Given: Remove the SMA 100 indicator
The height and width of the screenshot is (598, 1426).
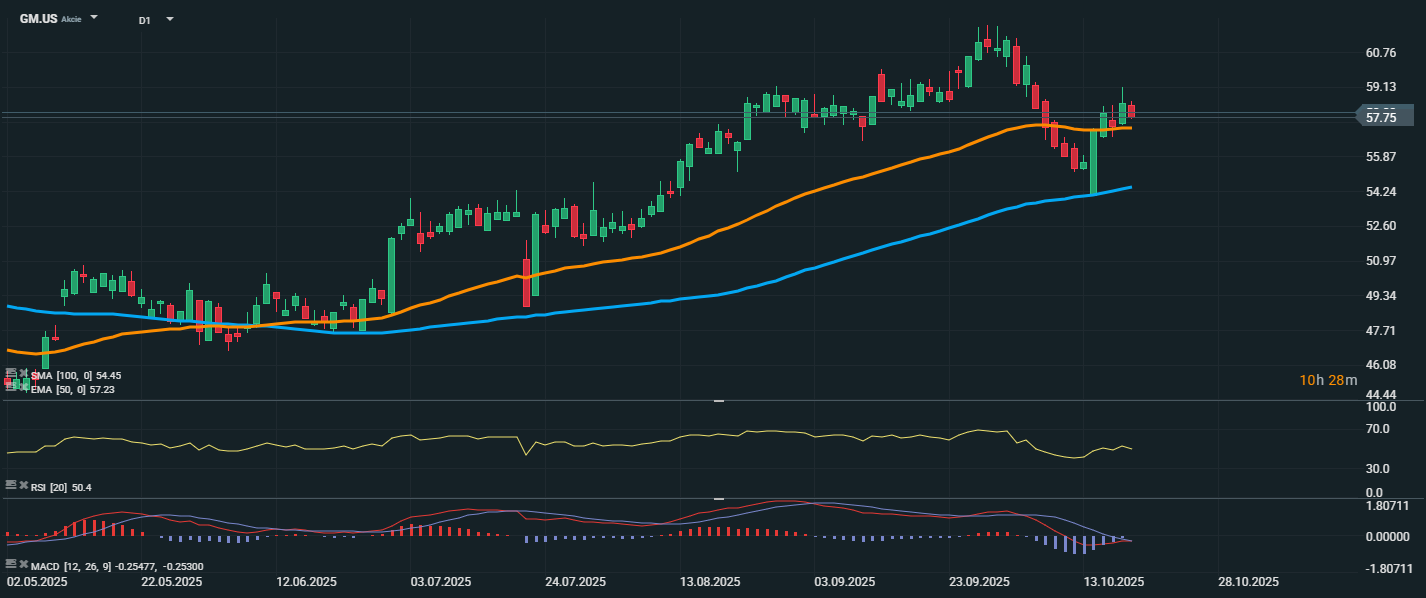Looking at the screenshot, I should tap(23, 373).
